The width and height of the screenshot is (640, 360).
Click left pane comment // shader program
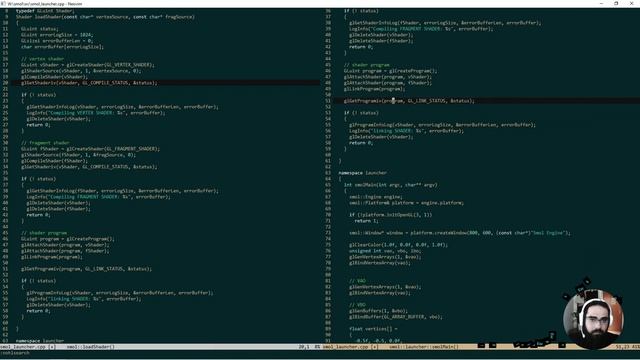click(44, 233)
